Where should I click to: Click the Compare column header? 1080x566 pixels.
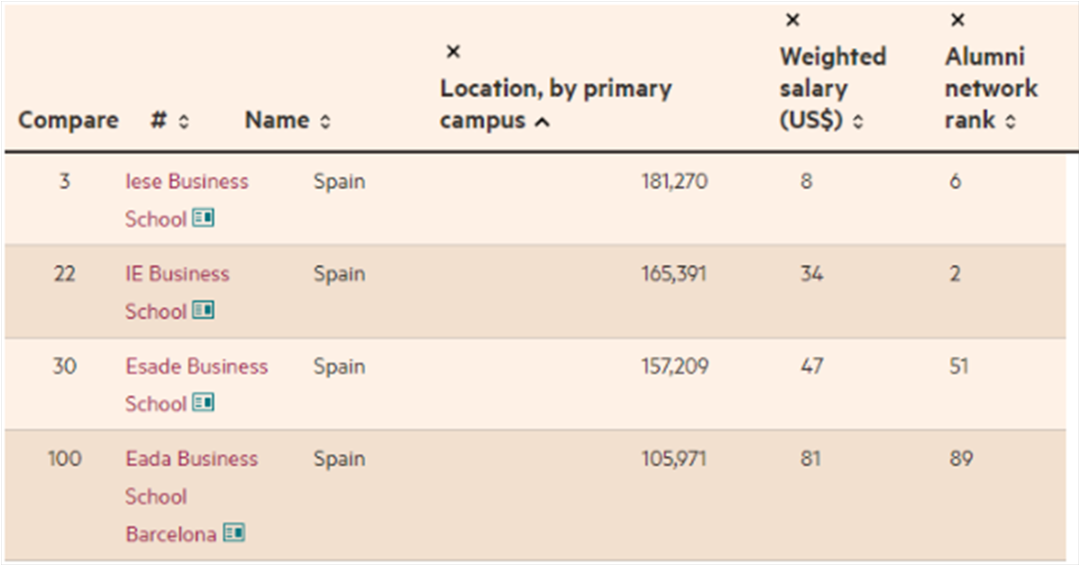pyautogui.click(x=68, y=120)
